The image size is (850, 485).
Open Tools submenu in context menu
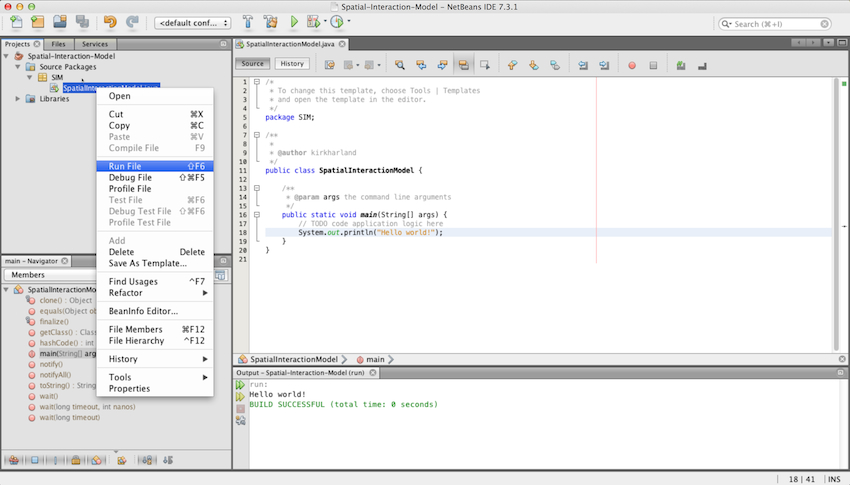click(155, 377)
